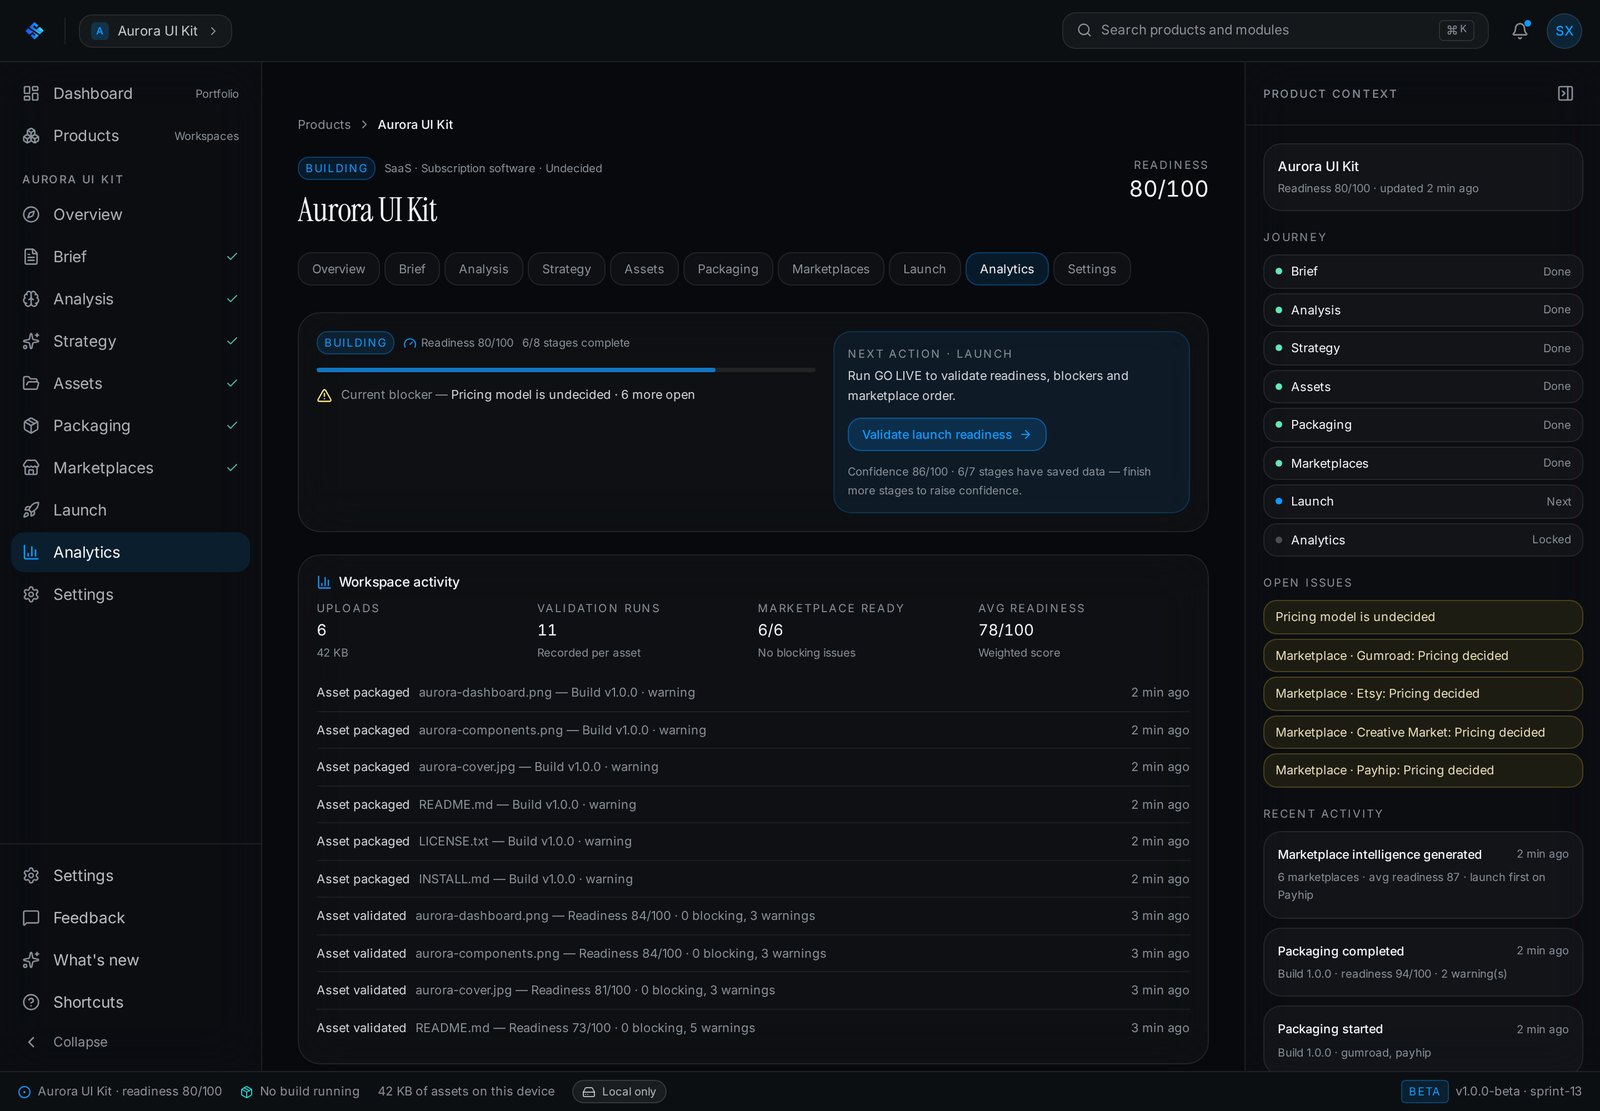The width and height of the screenshot is (1600, 1111).
Task: Switch to the Packaging tab
Action: point(727,269)
